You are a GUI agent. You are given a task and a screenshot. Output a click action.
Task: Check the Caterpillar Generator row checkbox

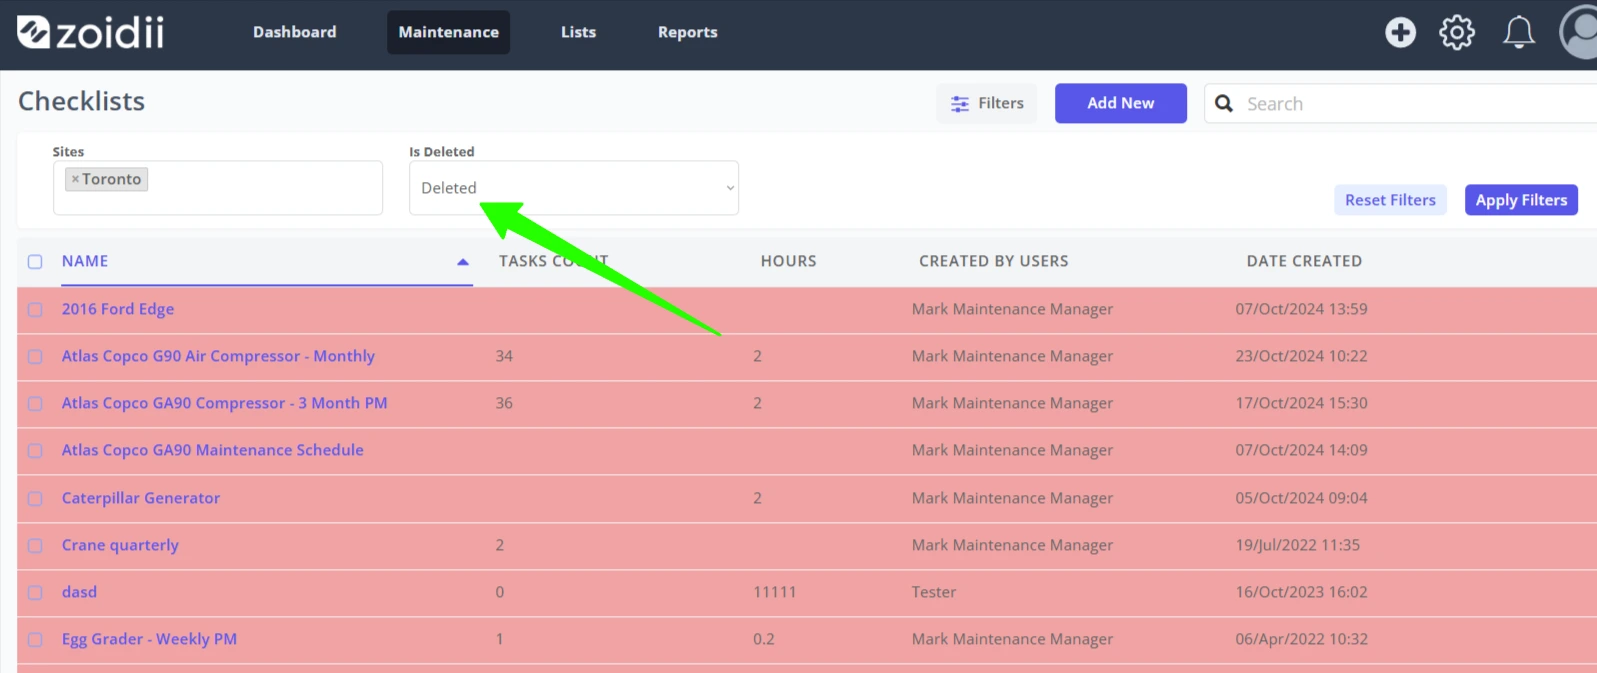click(x=35, y=499)
